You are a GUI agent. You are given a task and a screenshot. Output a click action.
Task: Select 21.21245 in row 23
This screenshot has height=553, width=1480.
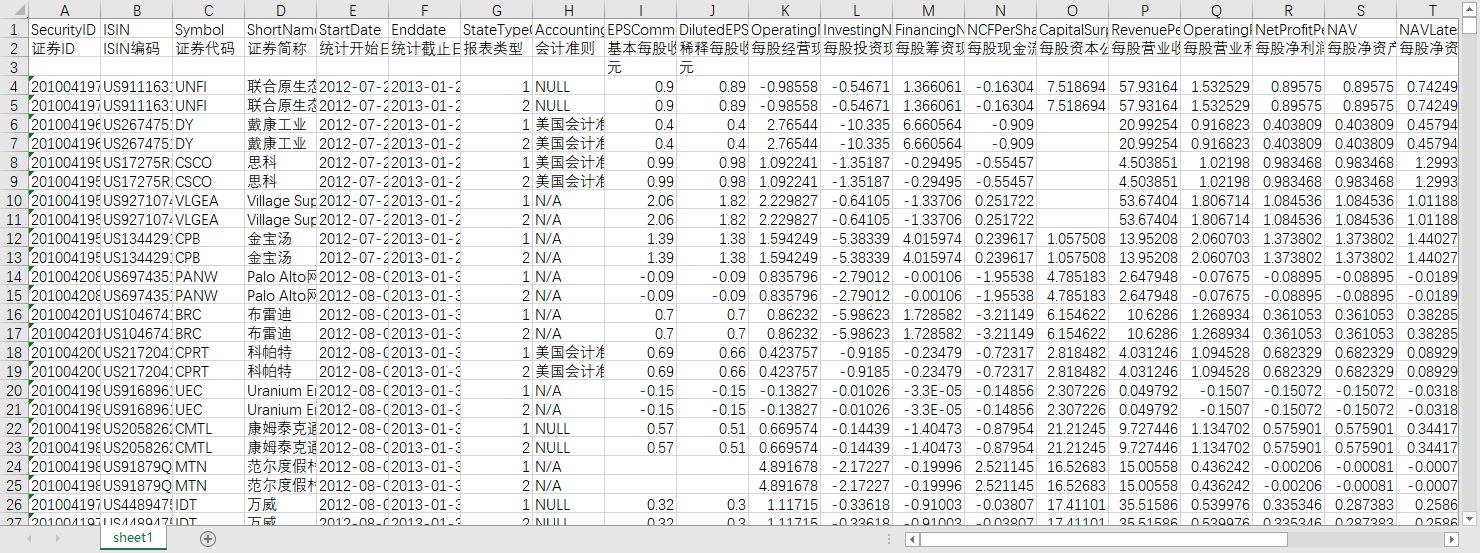pyautogui.click(x=1072, y=447)
